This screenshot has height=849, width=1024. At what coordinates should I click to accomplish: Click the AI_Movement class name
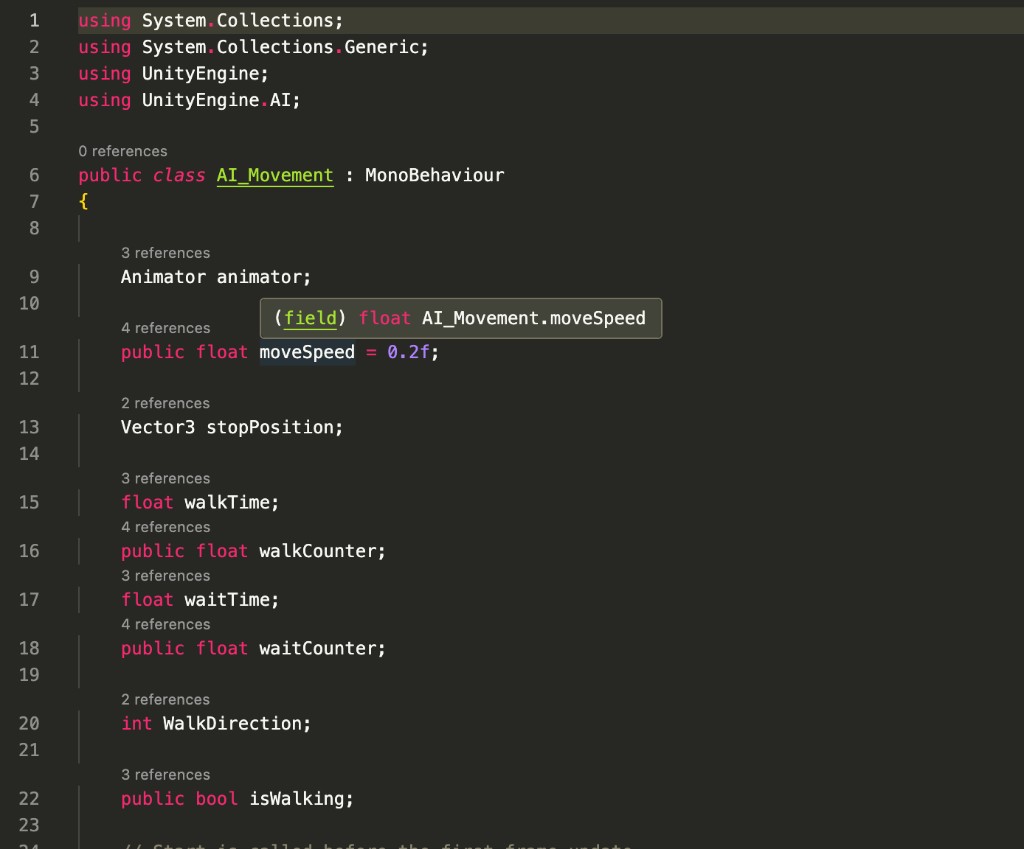(x=275, y=176)
